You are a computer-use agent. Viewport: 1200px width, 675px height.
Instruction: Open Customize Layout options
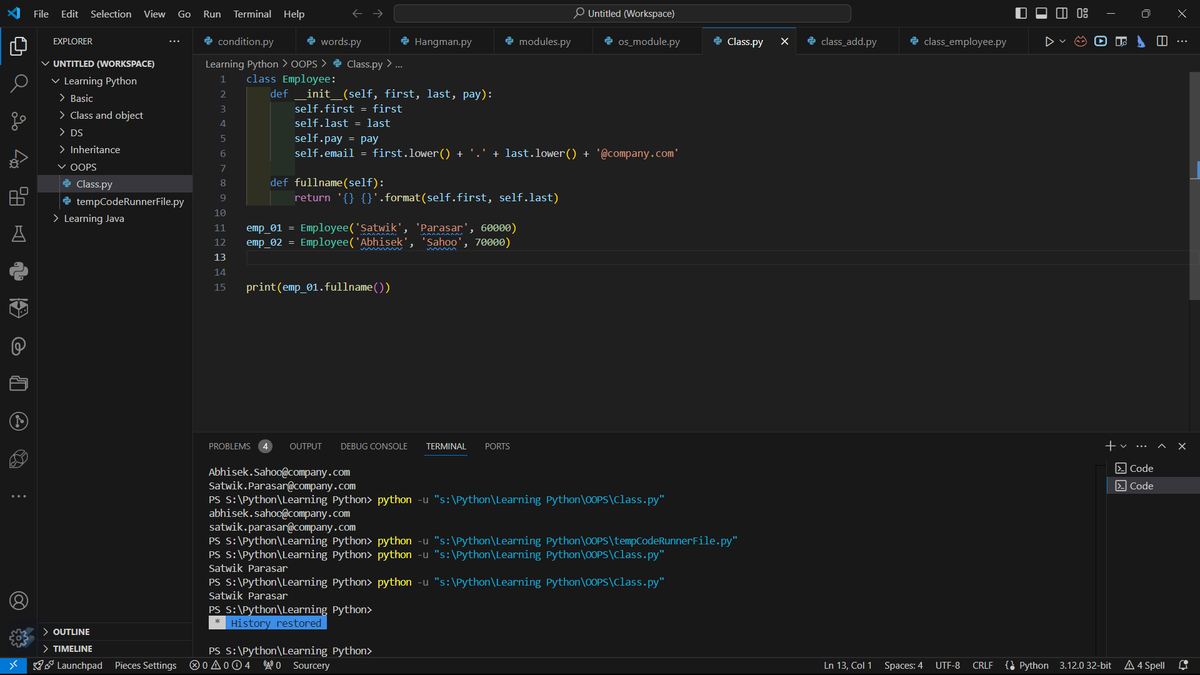coord(1082,13)
